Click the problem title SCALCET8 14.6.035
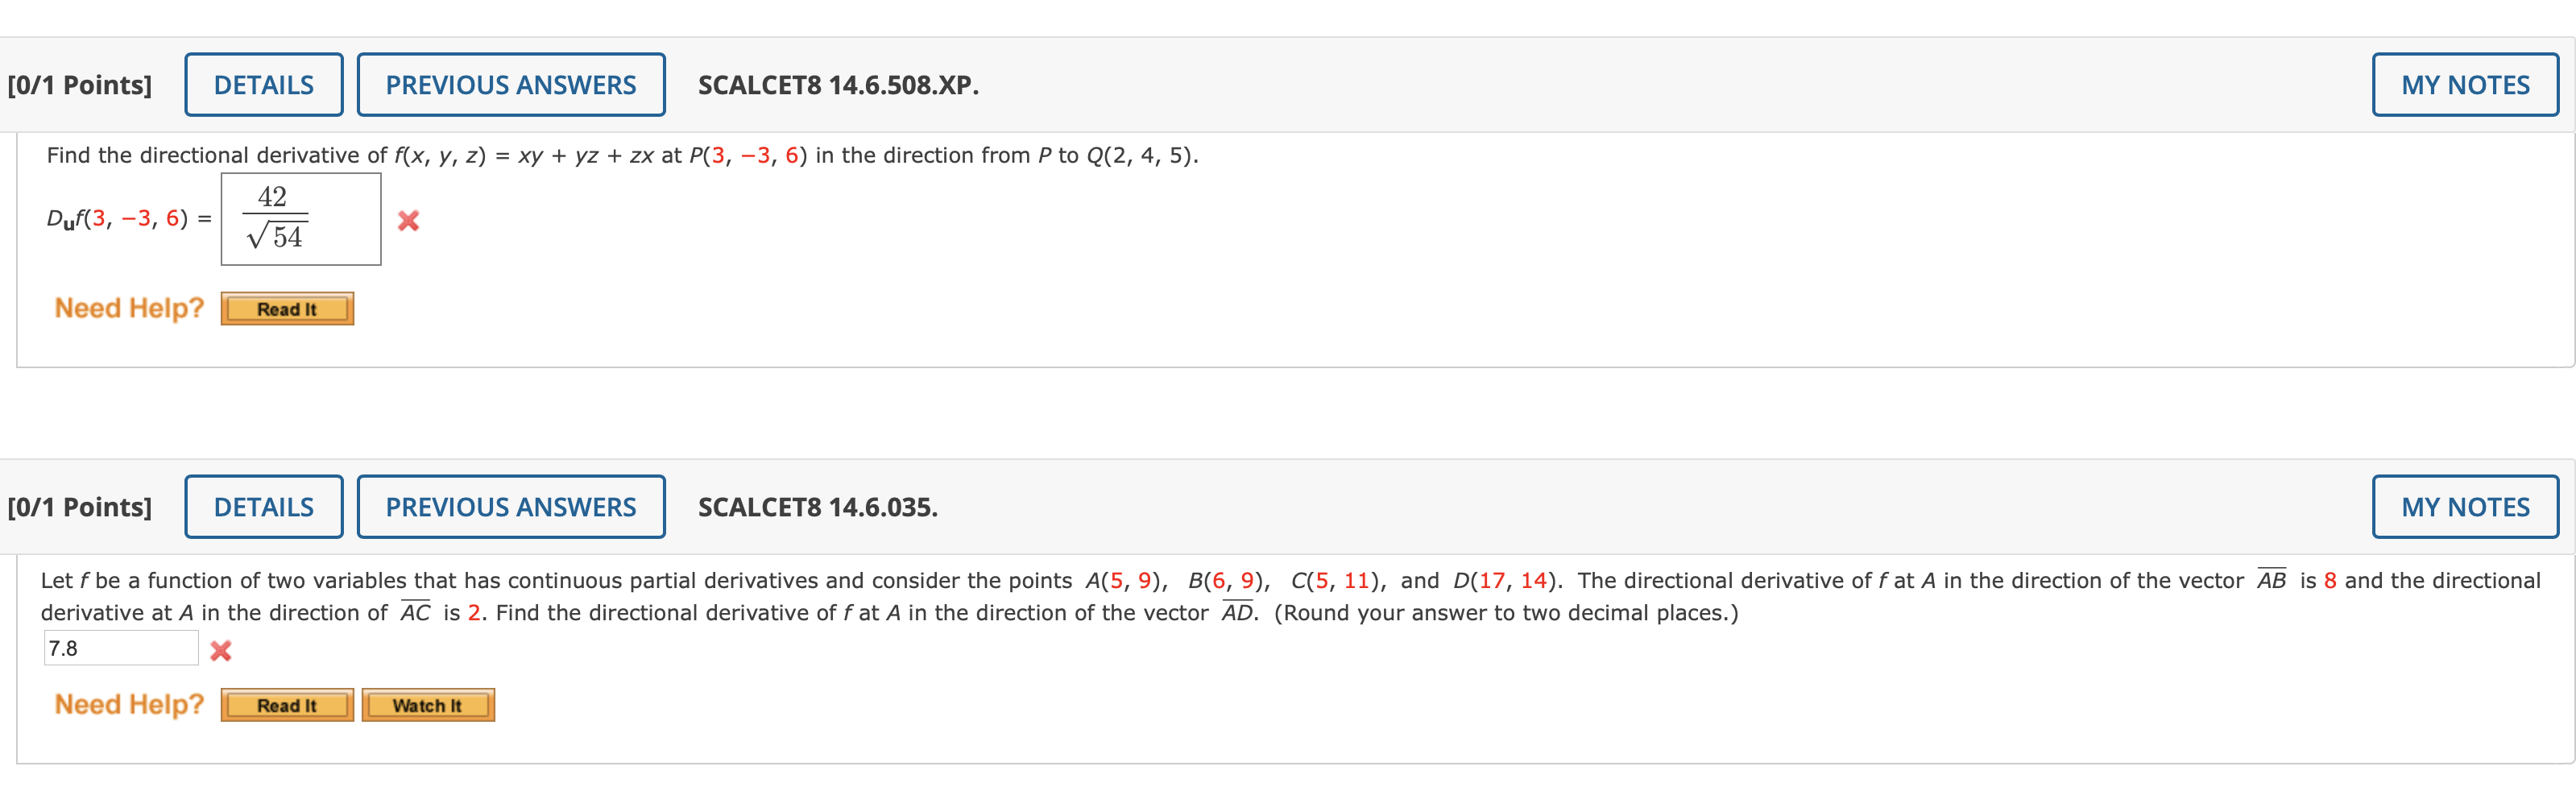2576x812 pixels. 817,507
